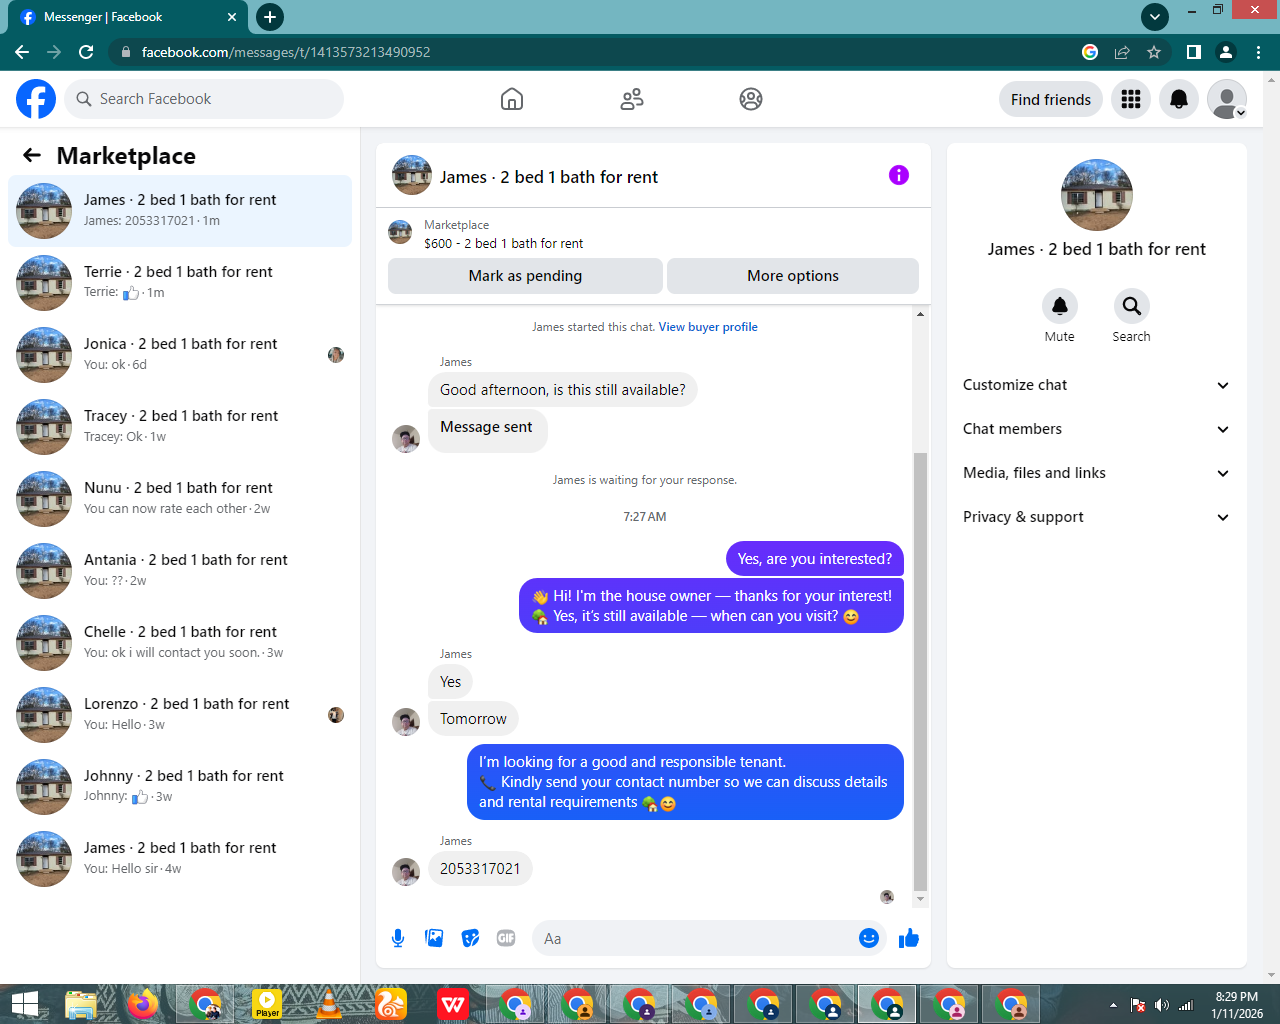This screenshot has width=1280, height=1024.
Task: Open the Google icon in address bar
Action: (x=1090, y=52)
